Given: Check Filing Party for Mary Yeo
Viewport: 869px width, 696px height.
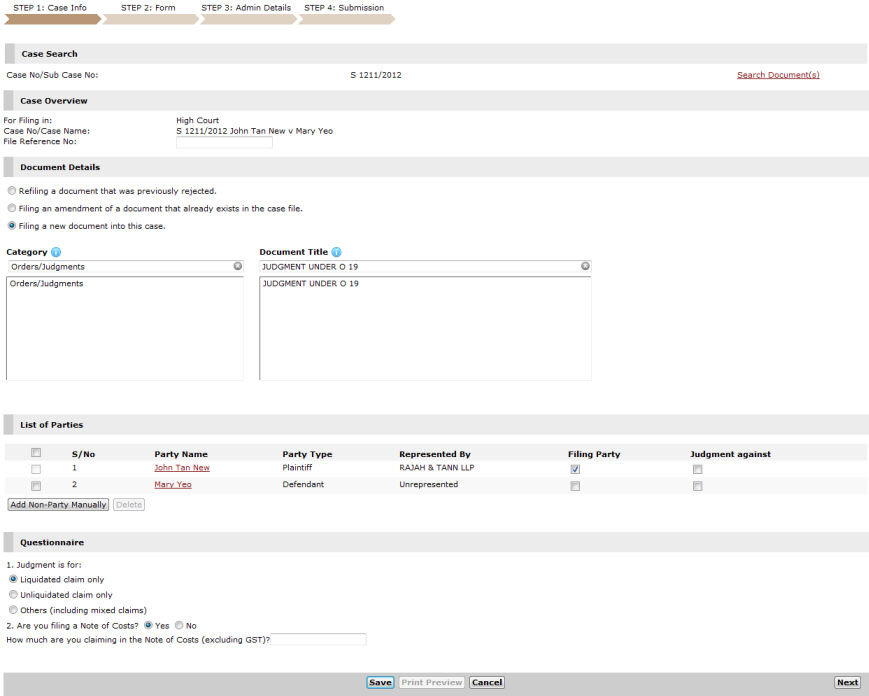Looking at the screenshot, I should 575,486.
